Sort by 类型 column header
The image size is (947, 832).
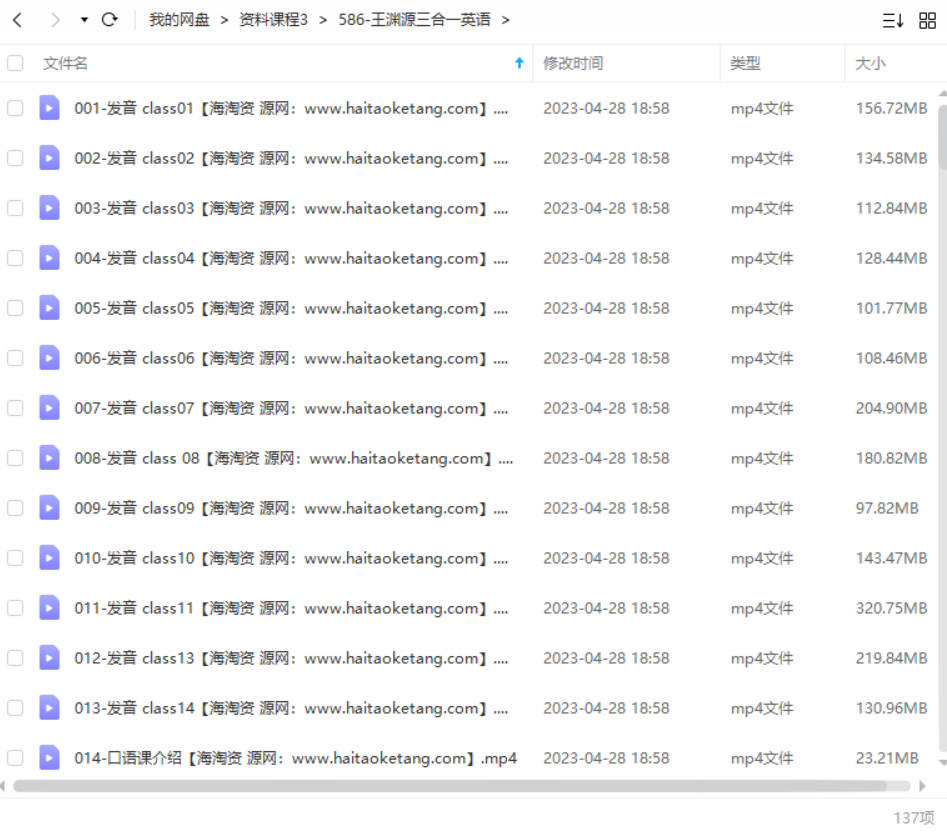coord(745,63)
